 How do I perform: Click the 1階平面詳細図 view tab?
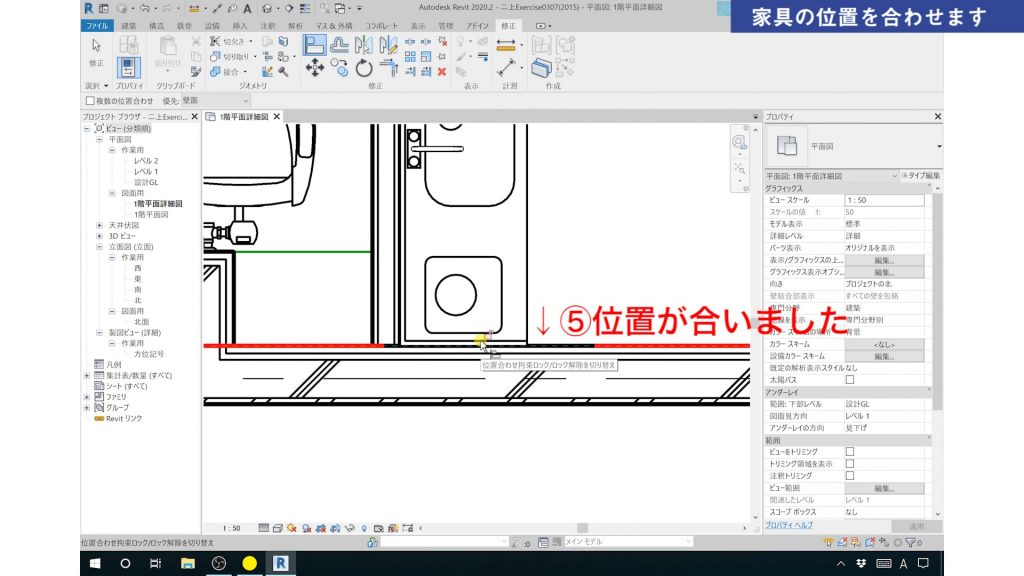click(243, 115)
